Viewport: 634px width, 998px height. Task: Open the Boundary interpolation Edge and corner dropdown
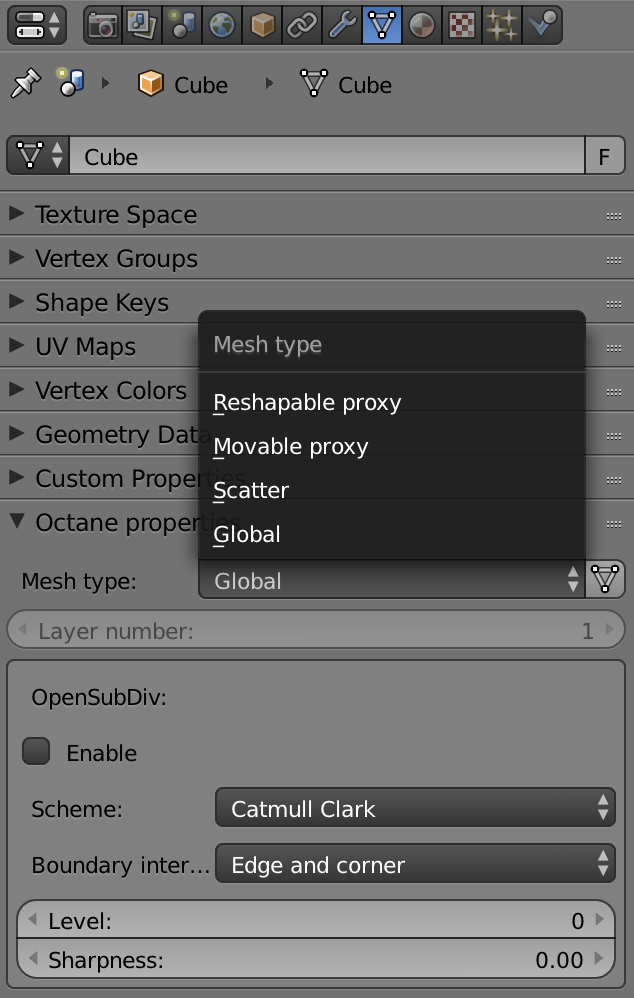[x=415, y=864]
